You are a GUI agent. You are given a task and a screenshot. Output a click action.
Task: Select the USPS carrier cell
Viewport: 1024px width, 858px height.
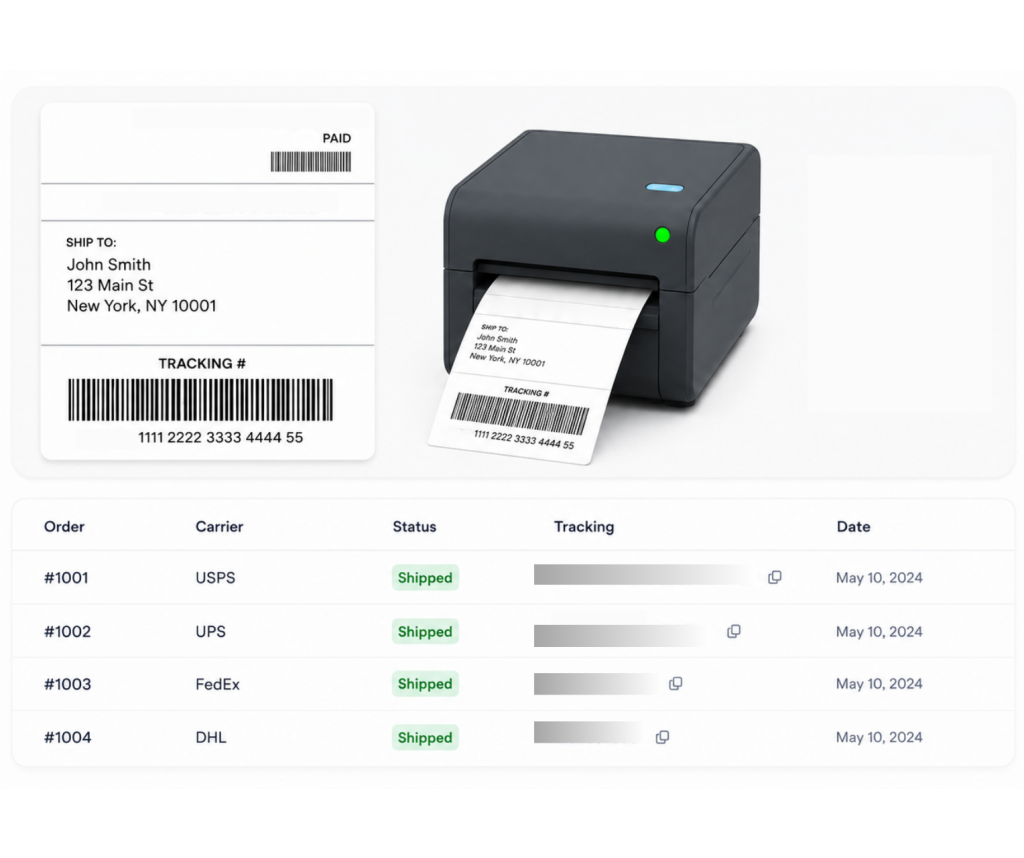[216, 578]
